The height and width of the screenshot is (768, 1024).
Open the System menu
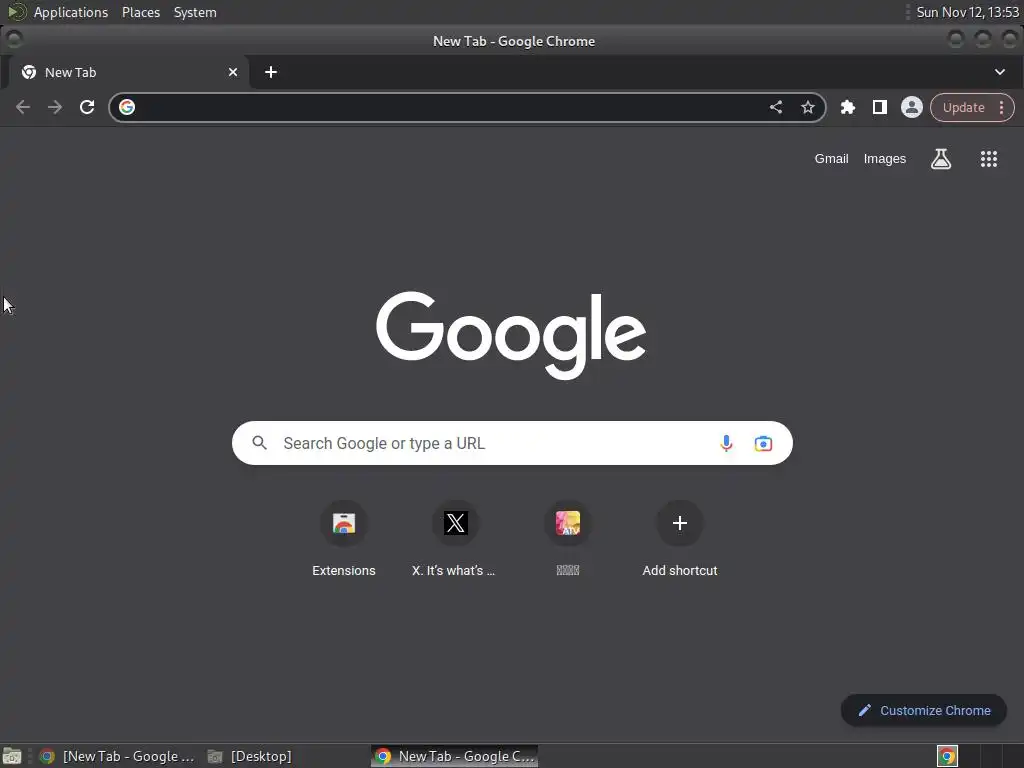click(x=195, y=12)
